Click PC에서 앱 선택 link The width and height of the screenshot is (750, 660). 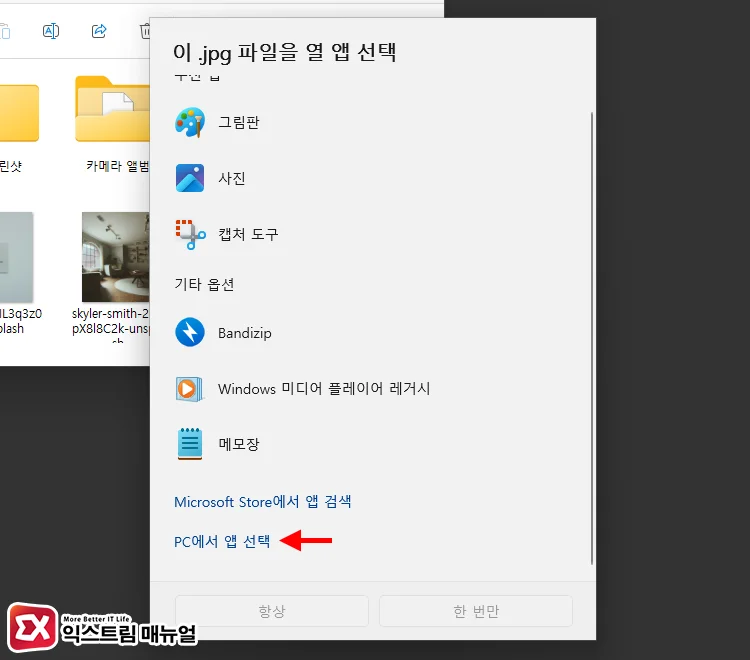222,541
